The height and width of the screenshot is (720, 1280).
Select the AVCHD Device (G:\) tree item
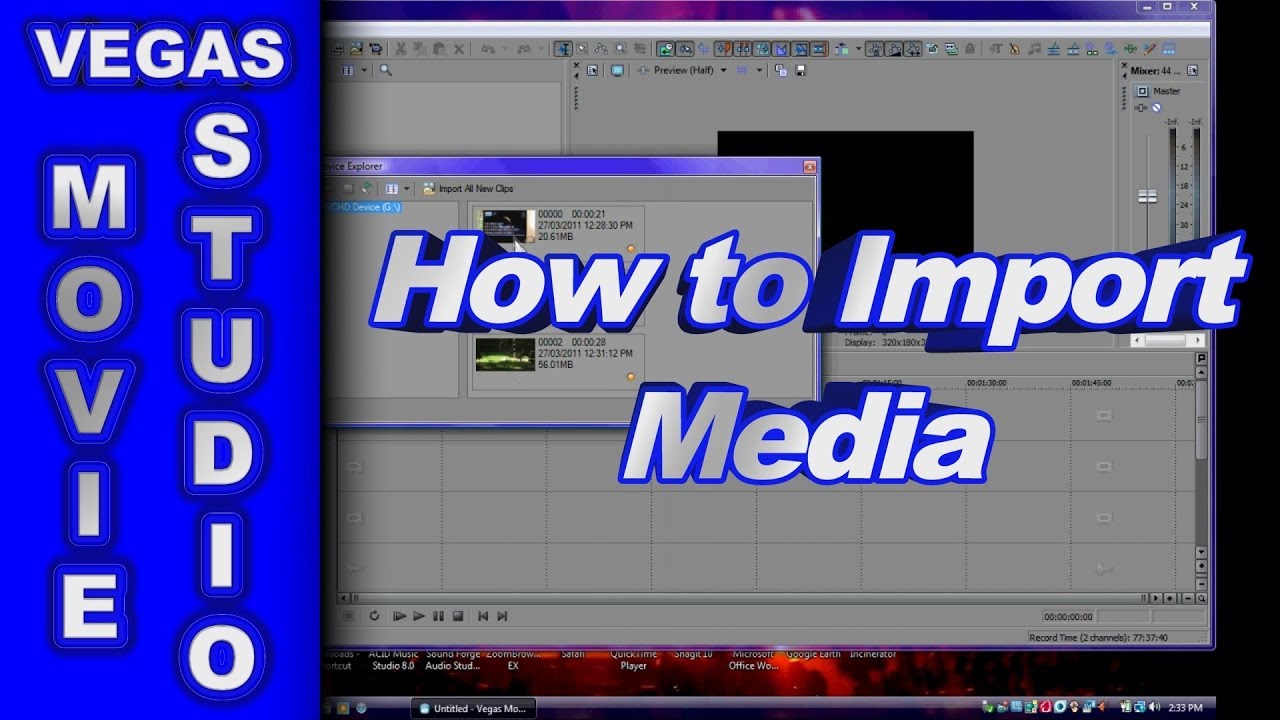pyautogui.click(x=362, y=207)
